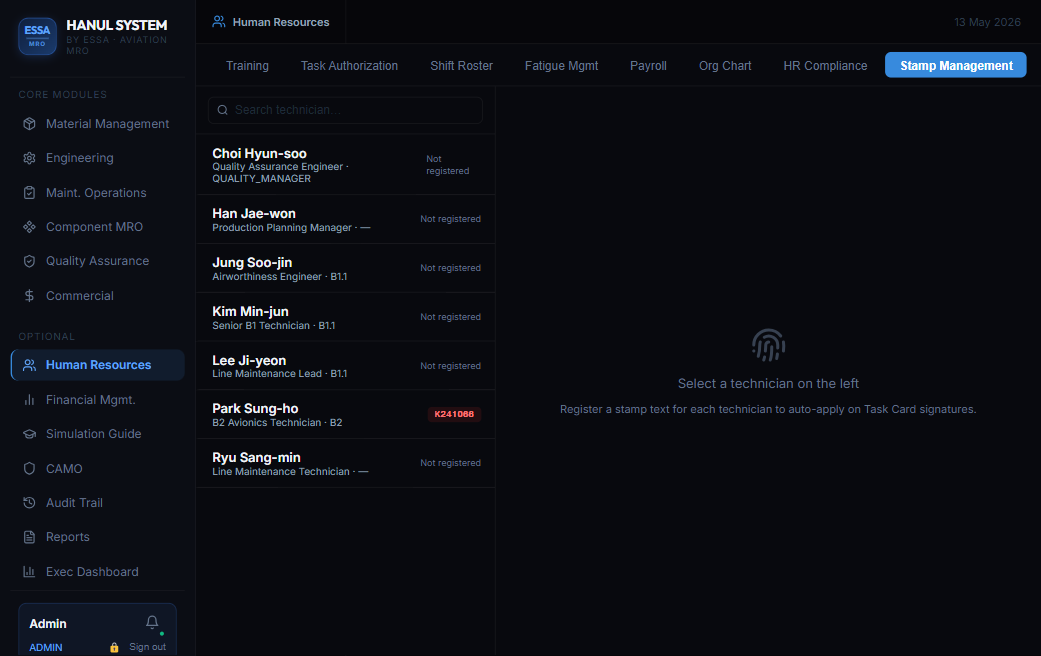The image size is (1041, 656).
Task: Click Not registered status for Ryu Sang-min
Action: point(450,463)
